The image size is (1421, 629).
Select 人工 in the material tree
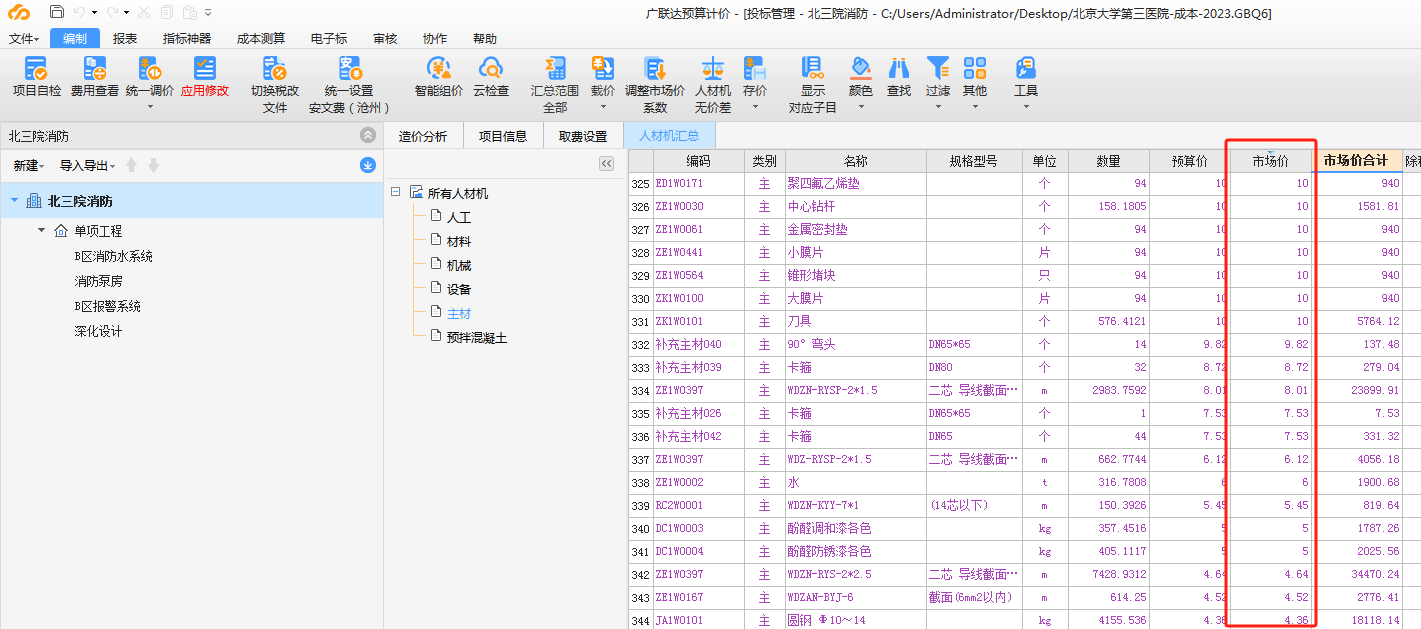click(x=459, y=217)
